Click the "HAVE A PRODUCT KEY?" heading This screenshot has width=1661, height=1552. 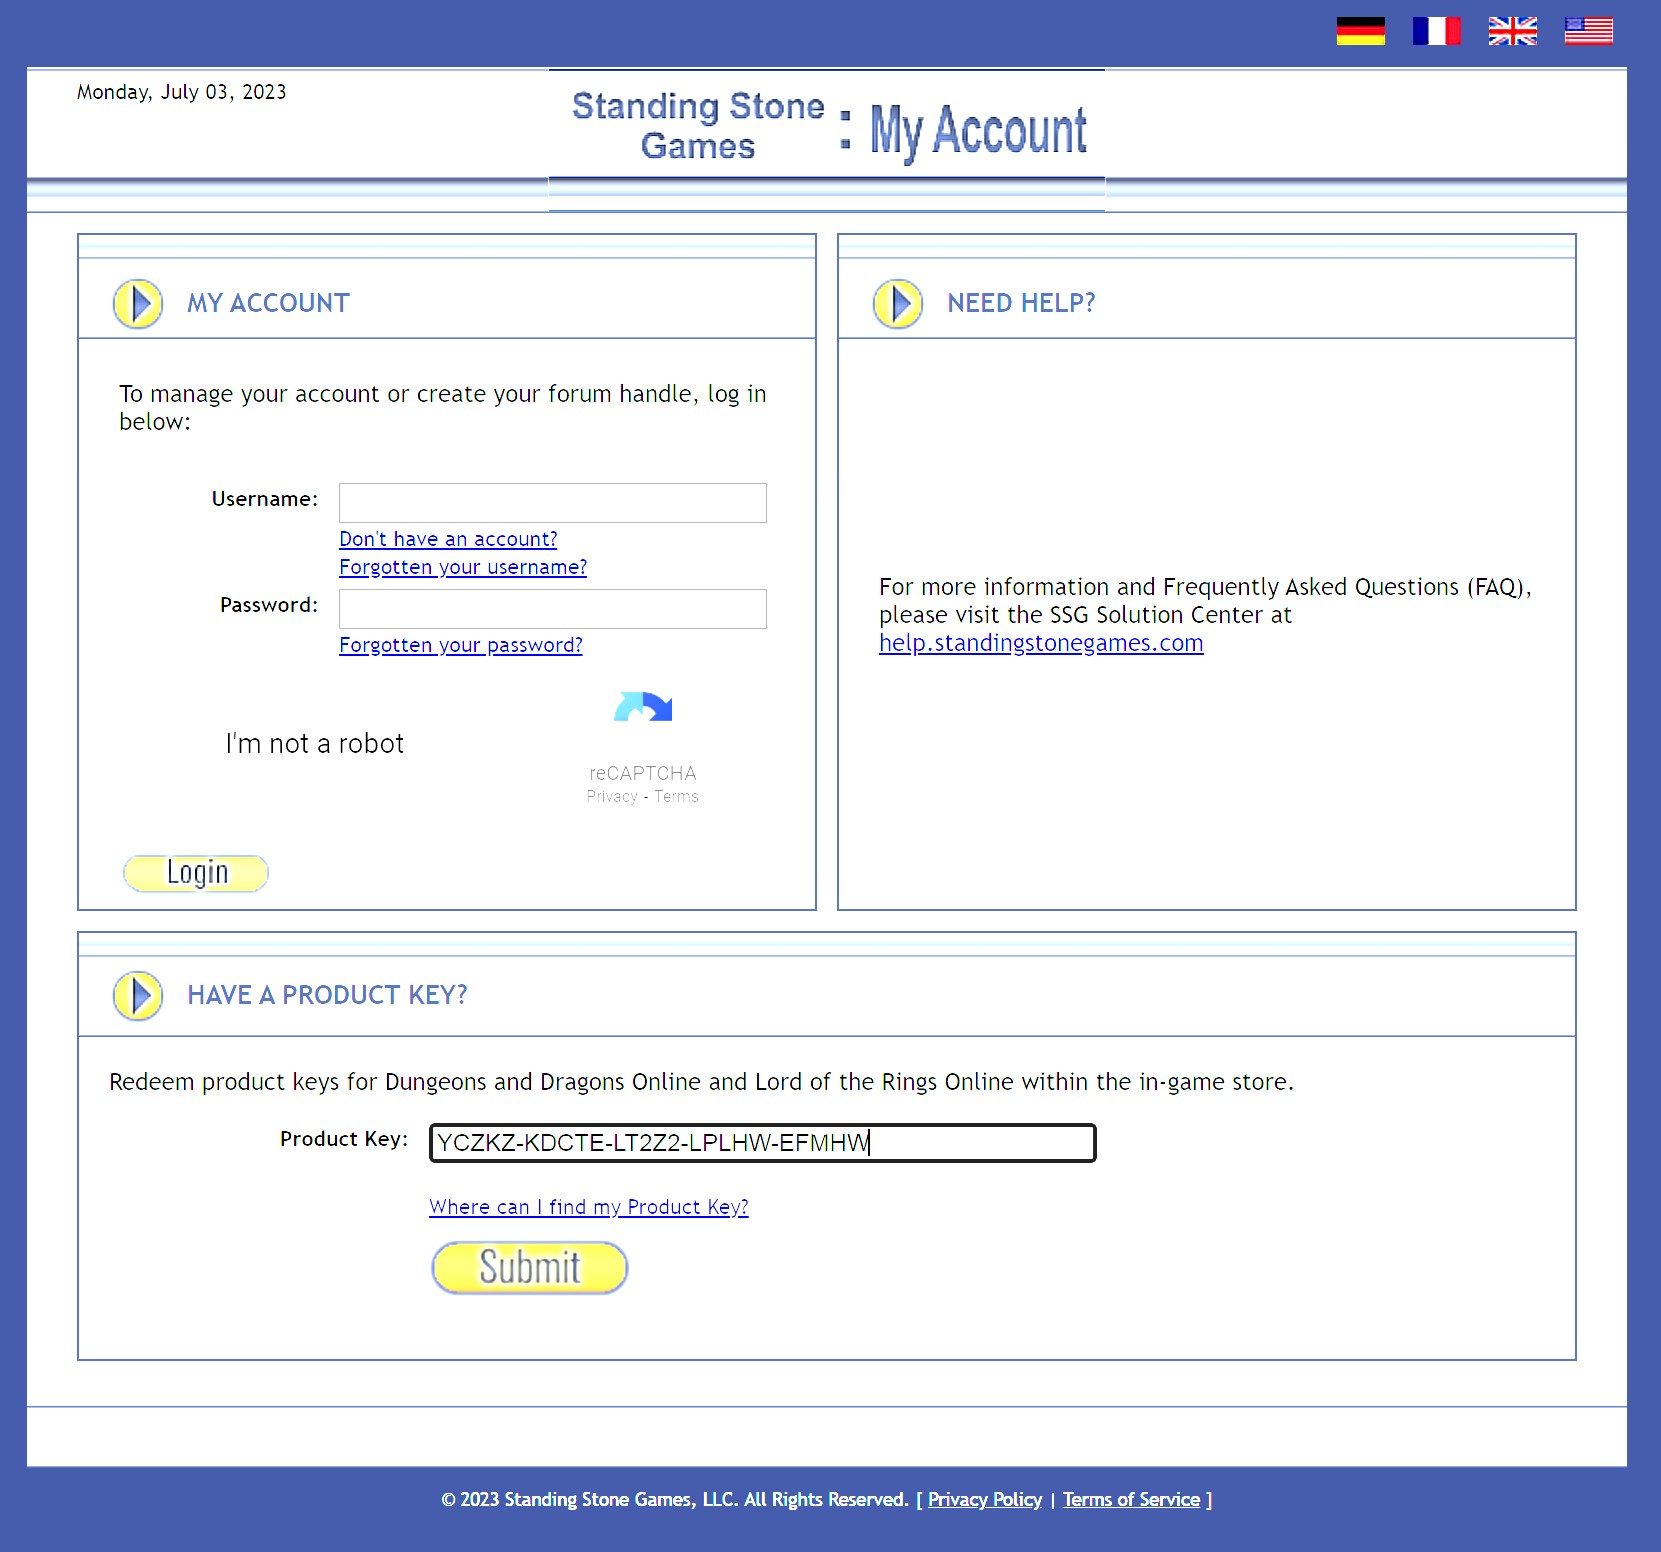coord(328,995)
